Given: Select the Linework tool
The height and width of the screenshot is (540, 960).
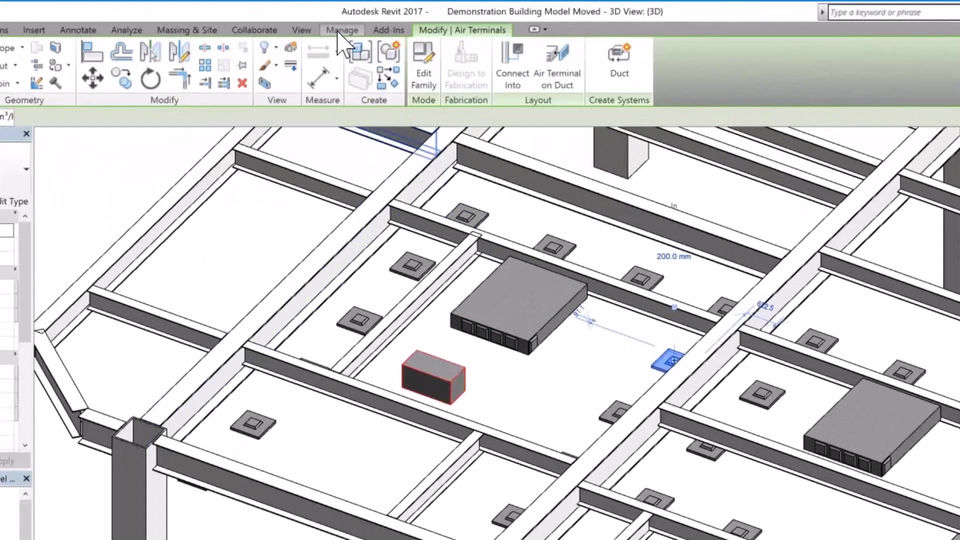Looking at the screenshot, I should (x=290, y=65).
